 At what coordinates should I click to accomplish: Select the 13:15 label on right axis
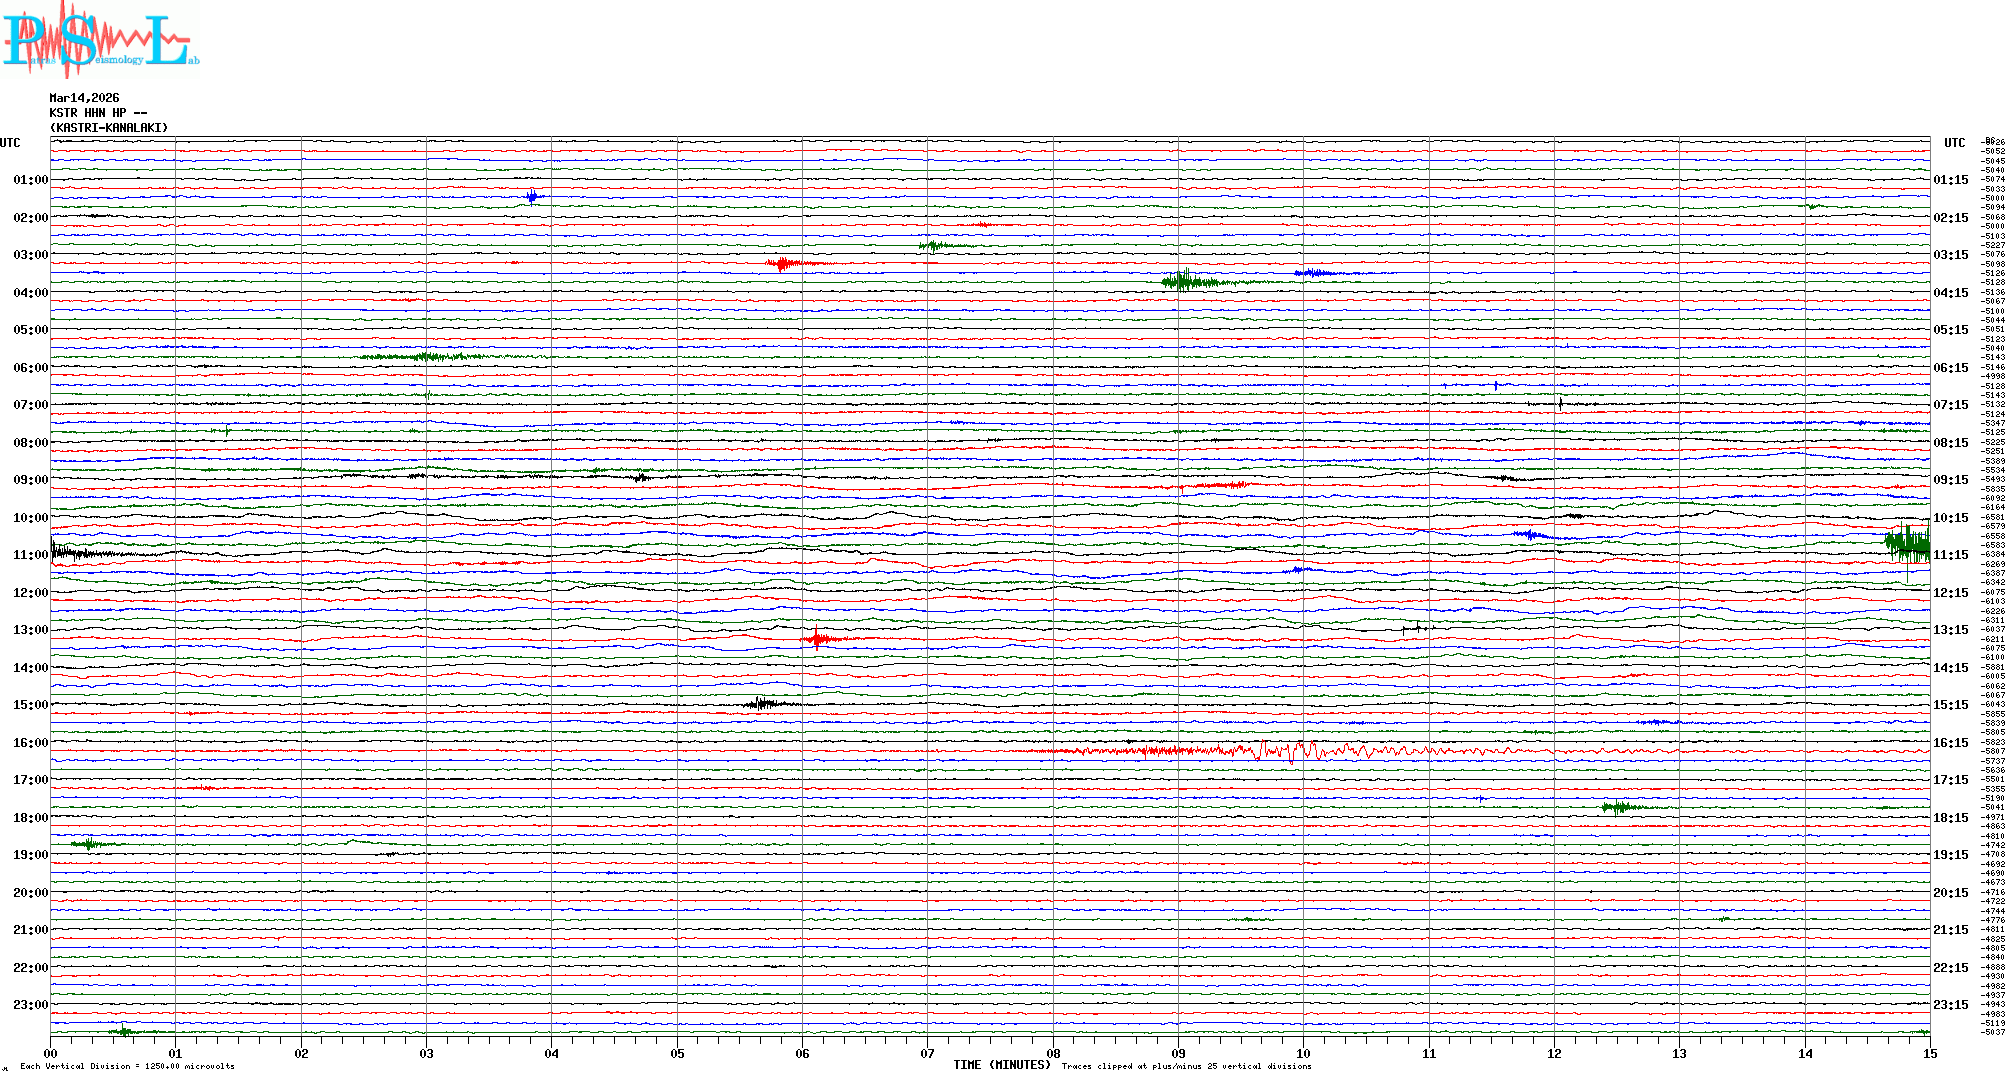1950,630
